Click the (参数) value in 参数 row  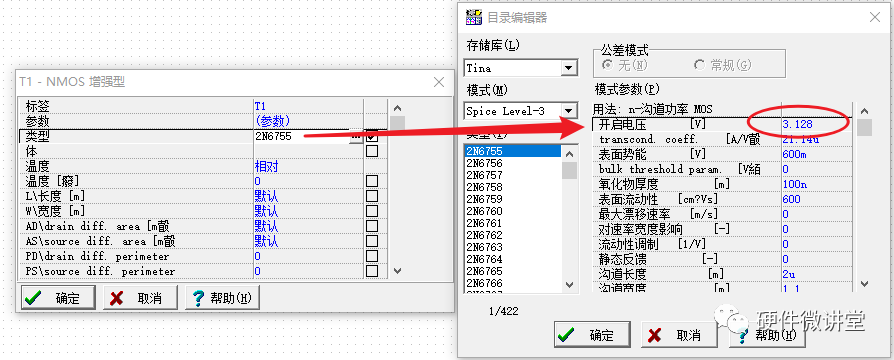coord(273,121)
